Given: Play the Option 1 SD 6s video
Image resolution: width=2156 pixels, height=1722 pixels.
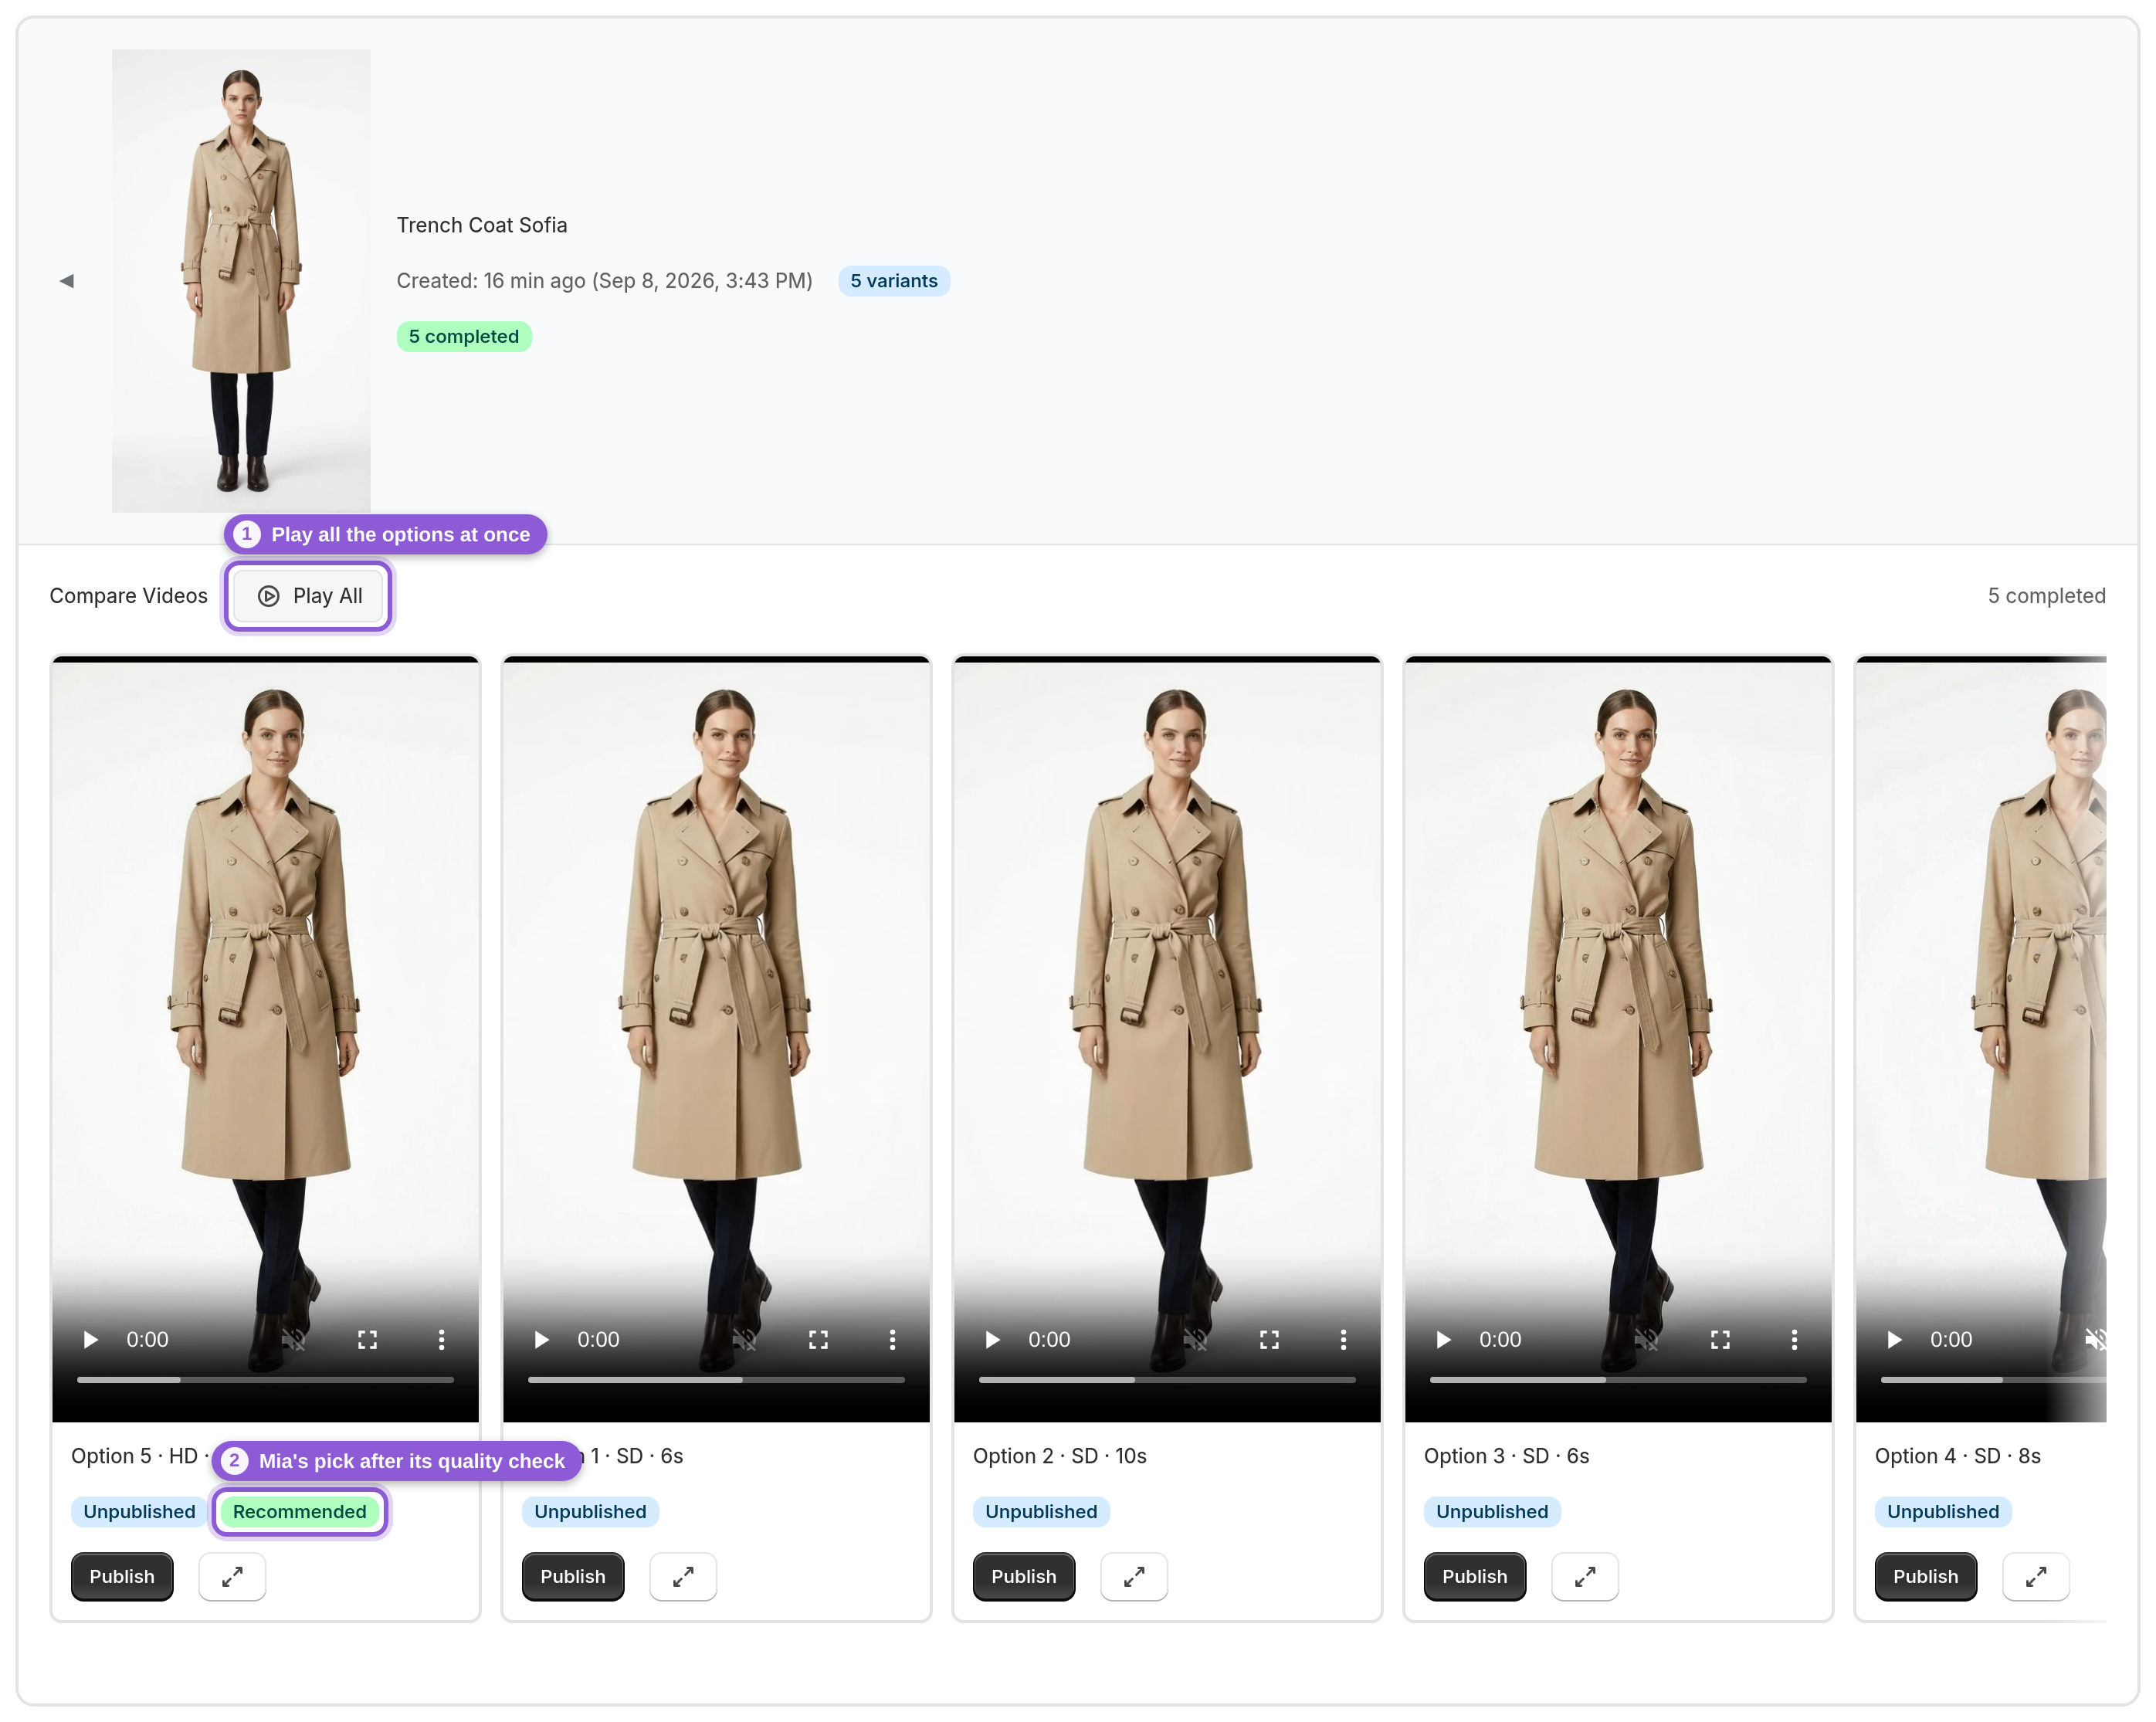Looking at the screenshot, I should (542, 1339).
